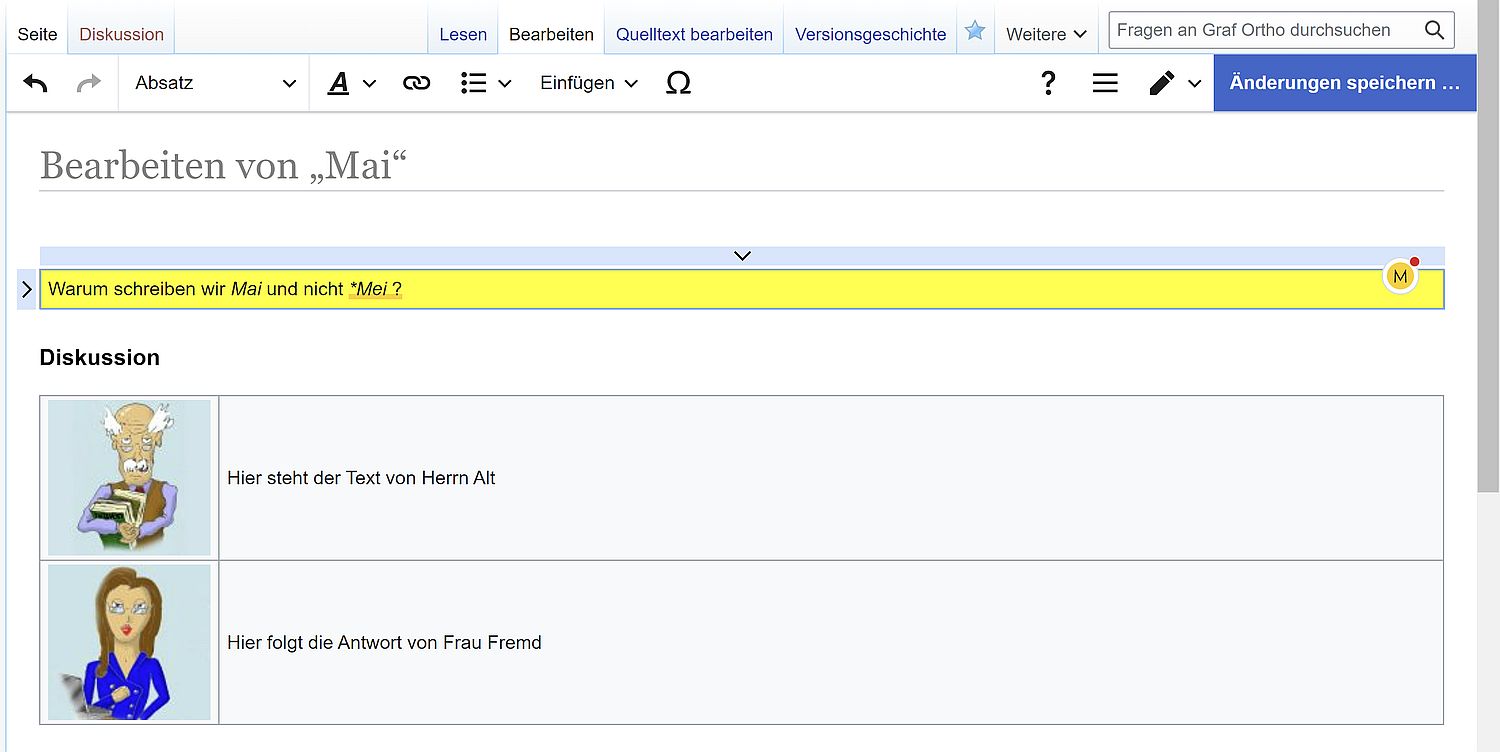Click Änderungen speichern button
The image size is (1500, 752).
click(x=1344, y=83)
